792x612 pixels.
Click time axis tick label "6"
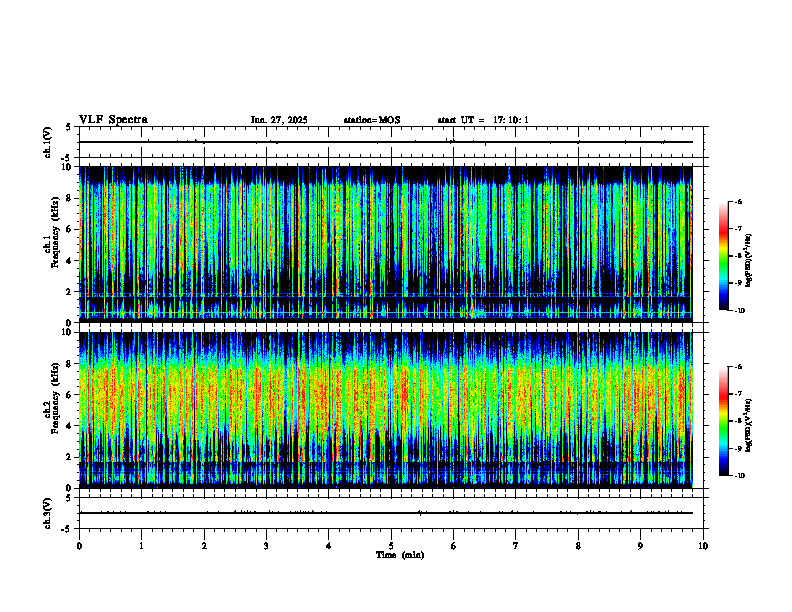coord(454,546)
